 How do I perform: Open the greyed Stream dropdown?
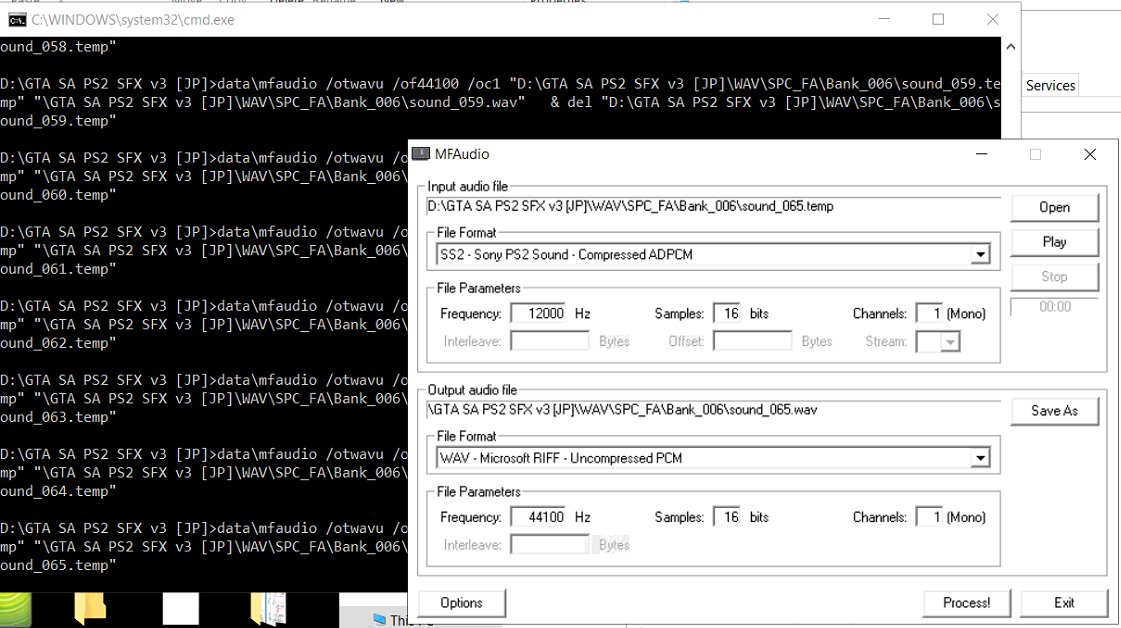pyautogui.click(x=949, y=342)
